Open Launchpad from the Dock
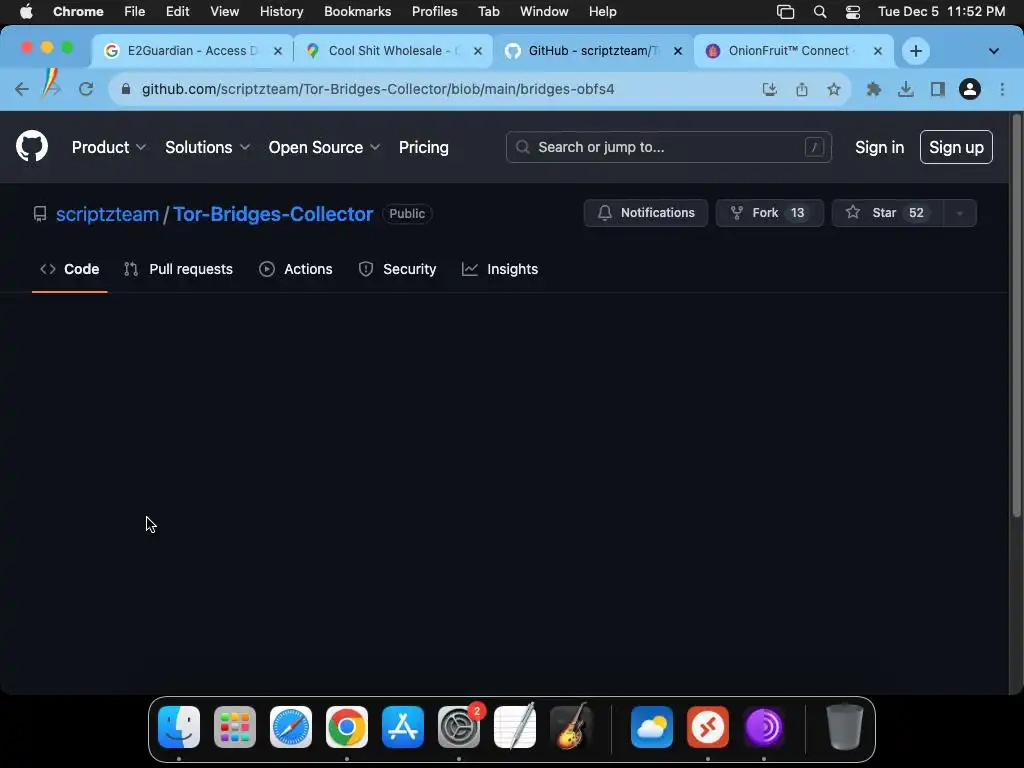 tap(235, 727)
